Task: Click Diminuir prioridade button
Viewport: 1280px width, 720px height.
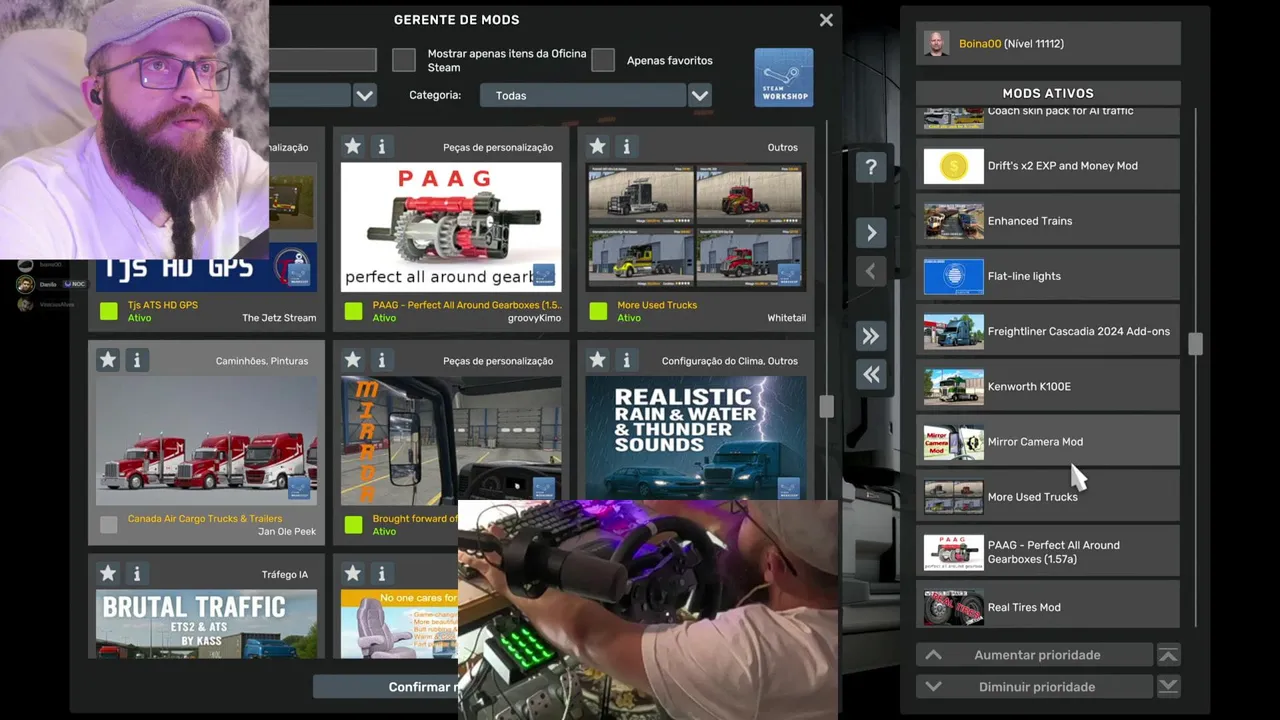Action: pyautogui.click(x=1034, y=687)
